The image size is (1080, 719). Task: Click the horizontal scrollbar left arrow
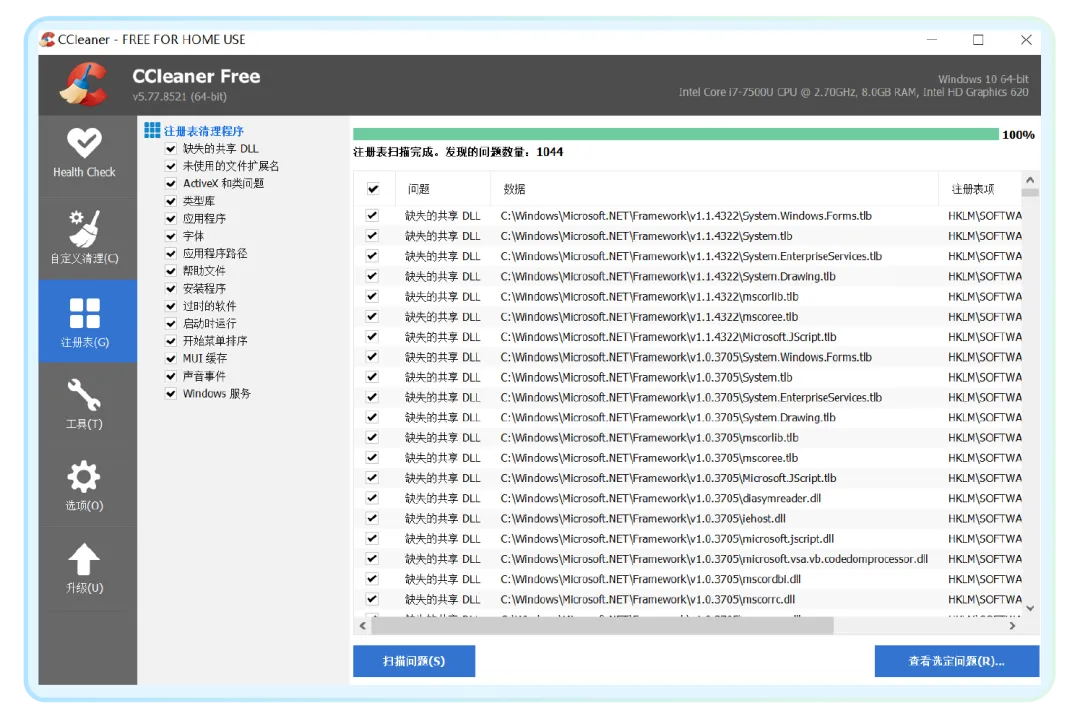point(363,626)
